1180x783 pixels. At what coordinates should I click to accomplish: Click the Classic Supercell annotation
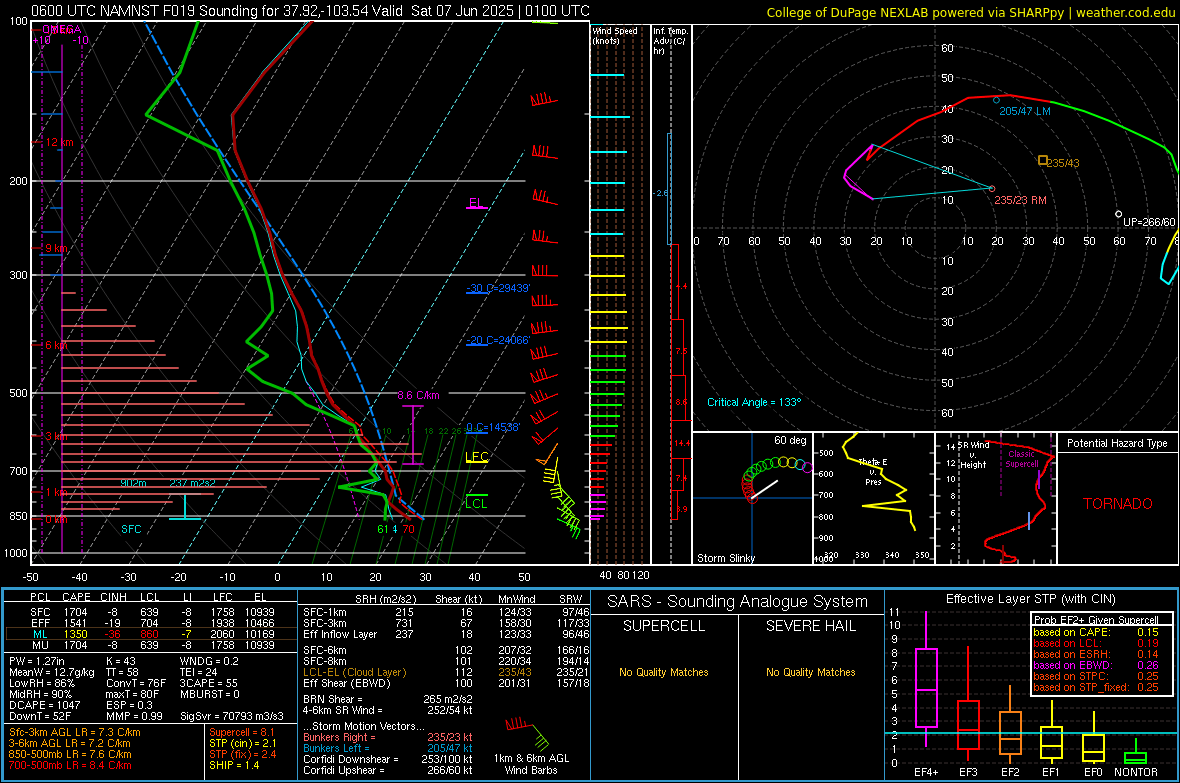pyautogui.click(x=1021, y=459)
